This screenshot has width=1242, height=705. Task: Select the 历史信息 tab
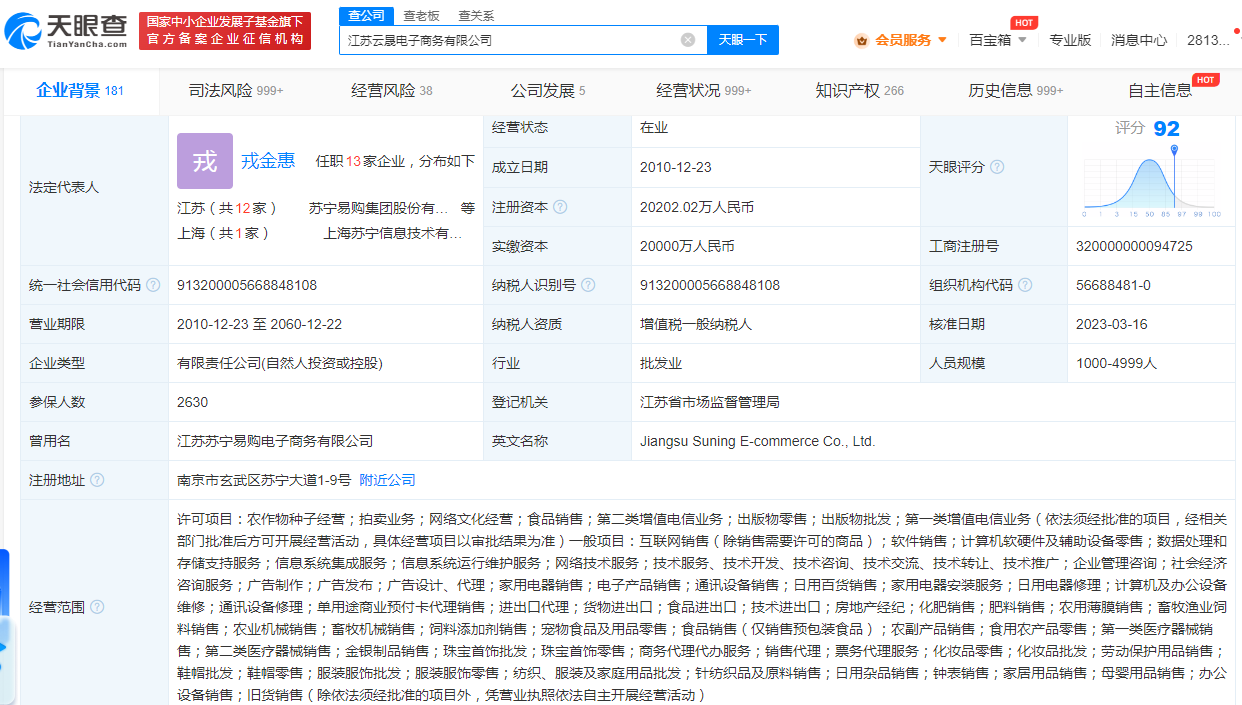click(x=1016, y=91)
